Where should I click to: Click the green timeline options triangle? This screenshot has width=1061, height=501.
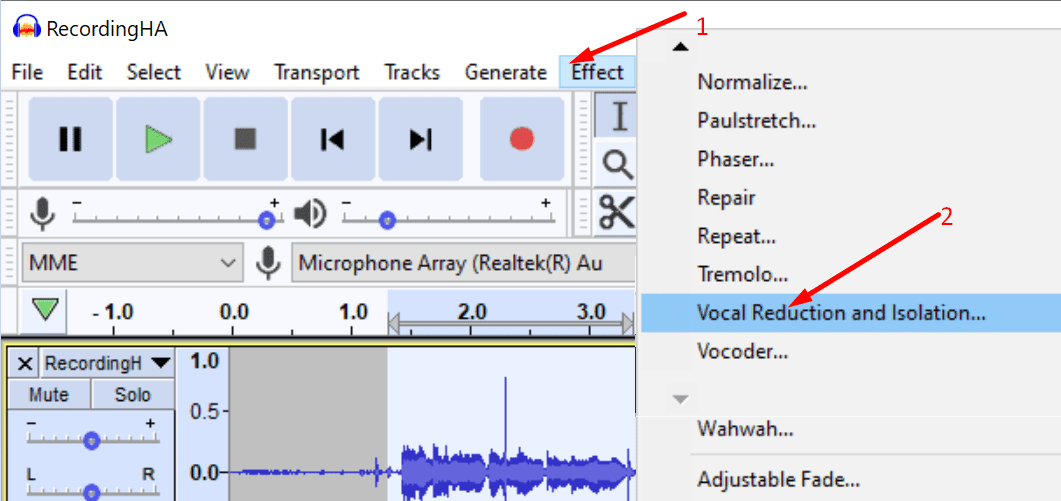pyautogui.click(x=47, y=310)
